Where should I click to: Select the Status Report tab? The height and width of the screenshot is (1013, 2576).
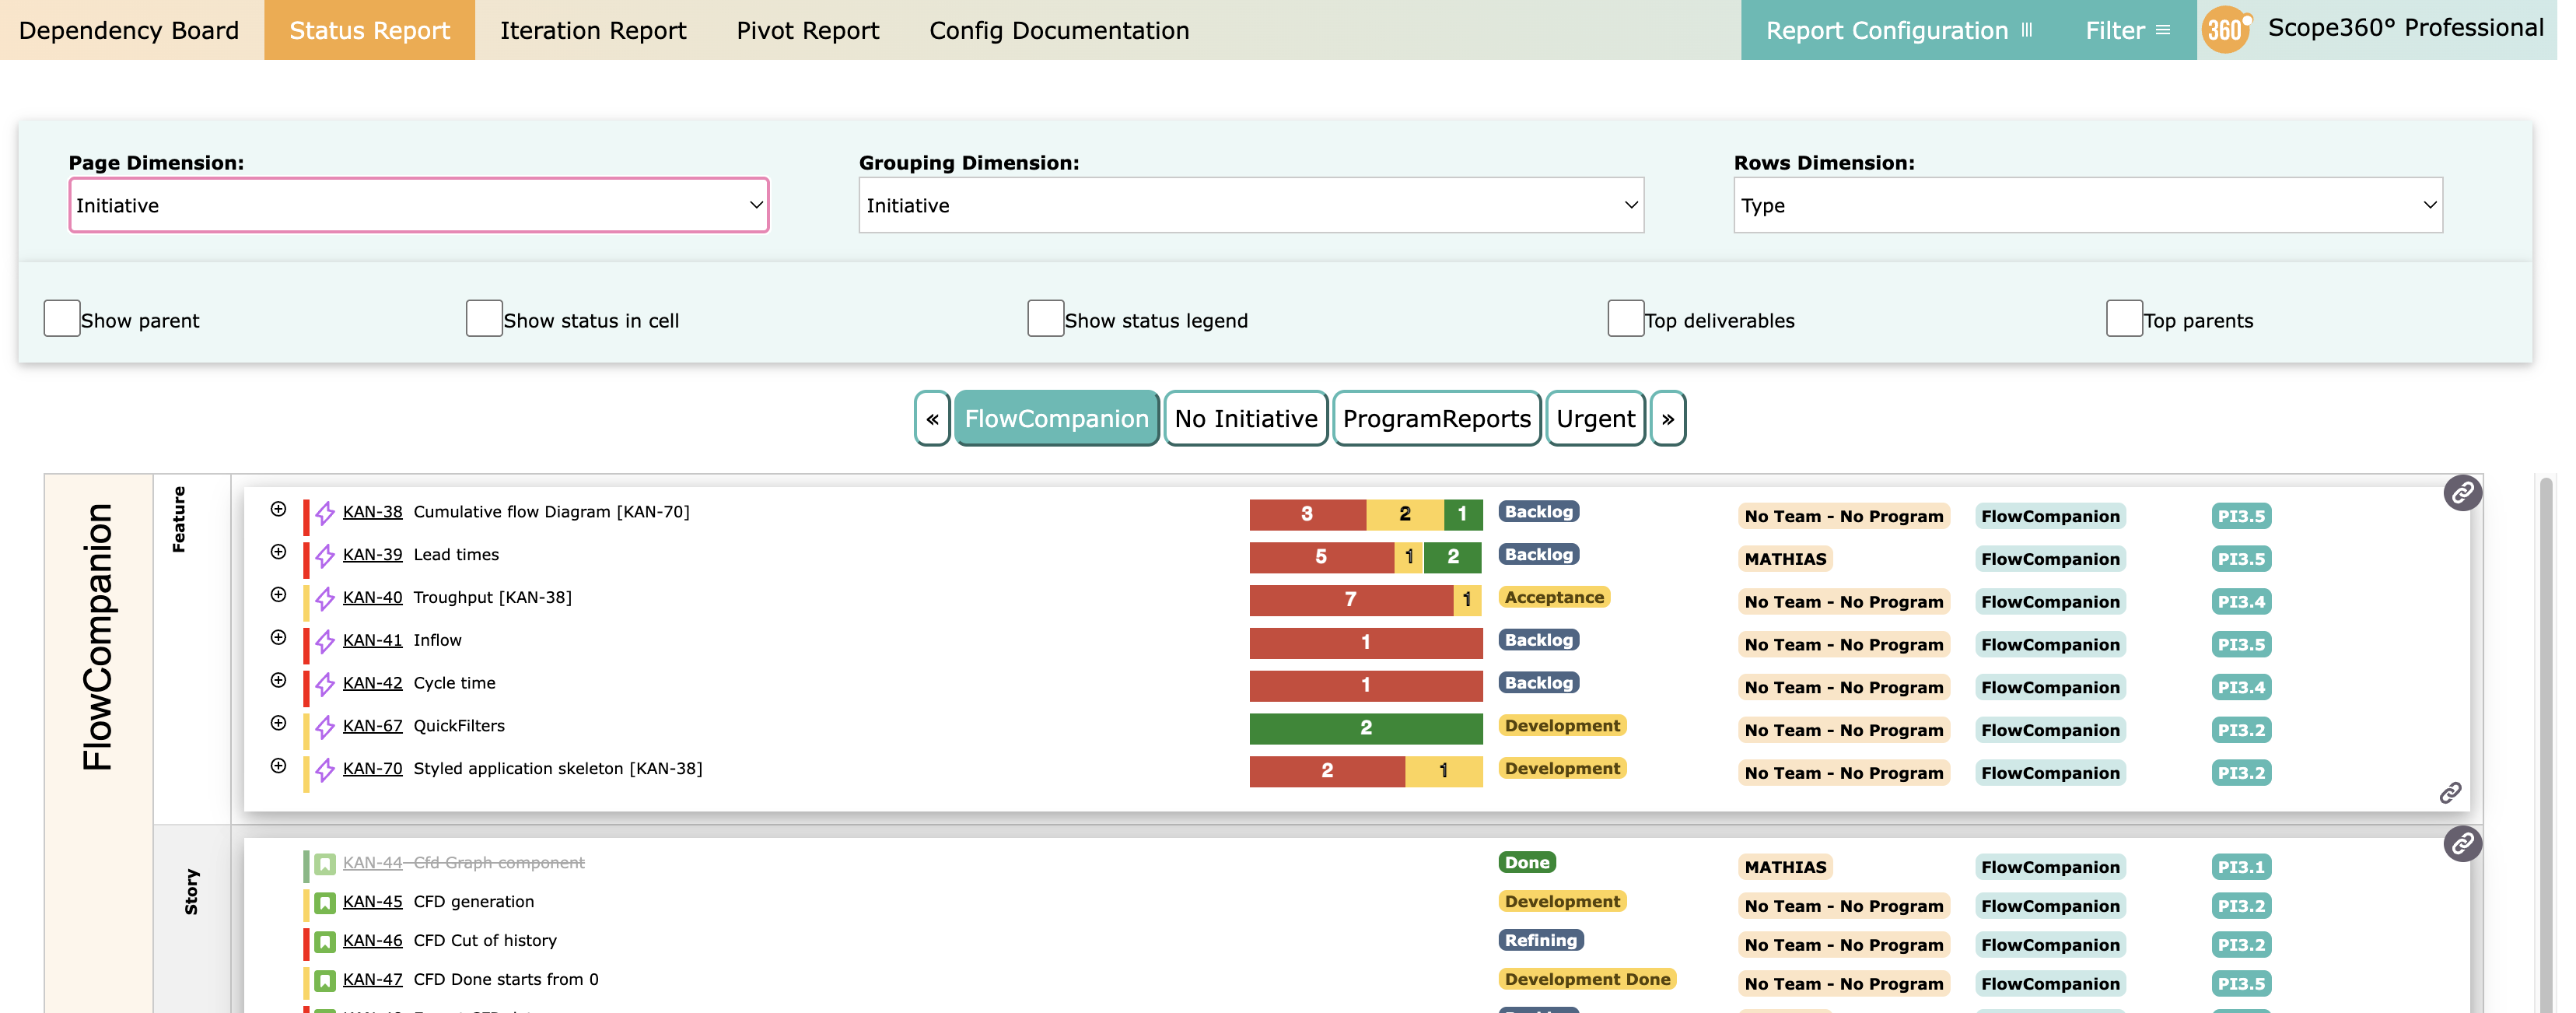(370, 30)
